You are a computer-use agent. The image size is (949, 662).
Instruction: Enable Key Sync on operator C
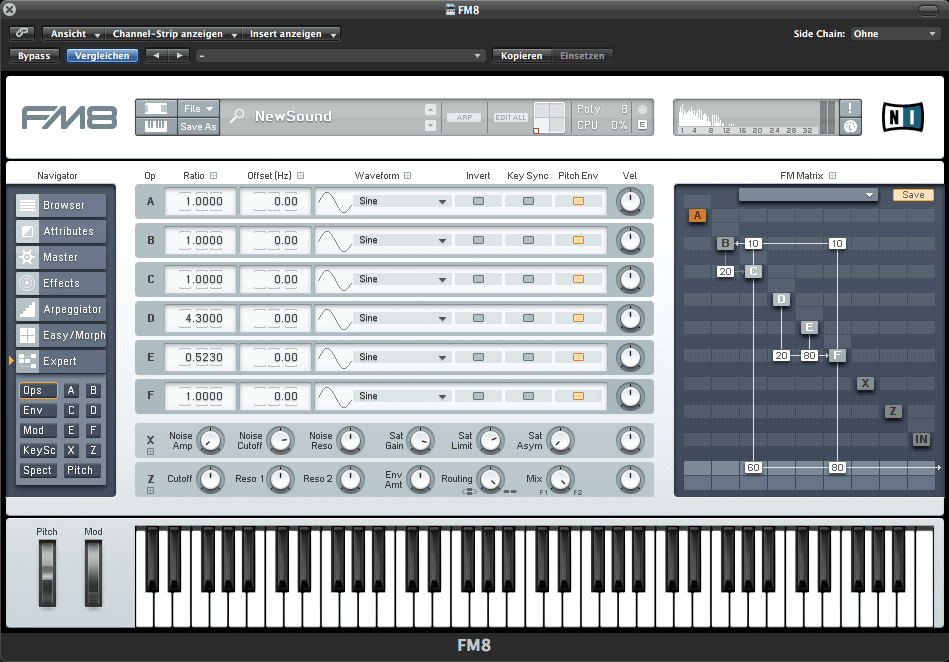(528, 279)
